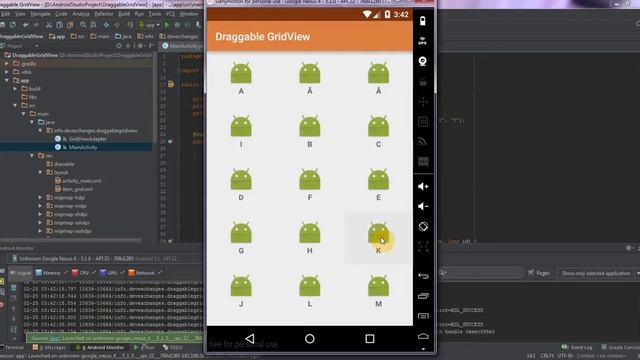The image size is (640, 360).
Task: Open the Refactor menu
Action: pos(104,14)
